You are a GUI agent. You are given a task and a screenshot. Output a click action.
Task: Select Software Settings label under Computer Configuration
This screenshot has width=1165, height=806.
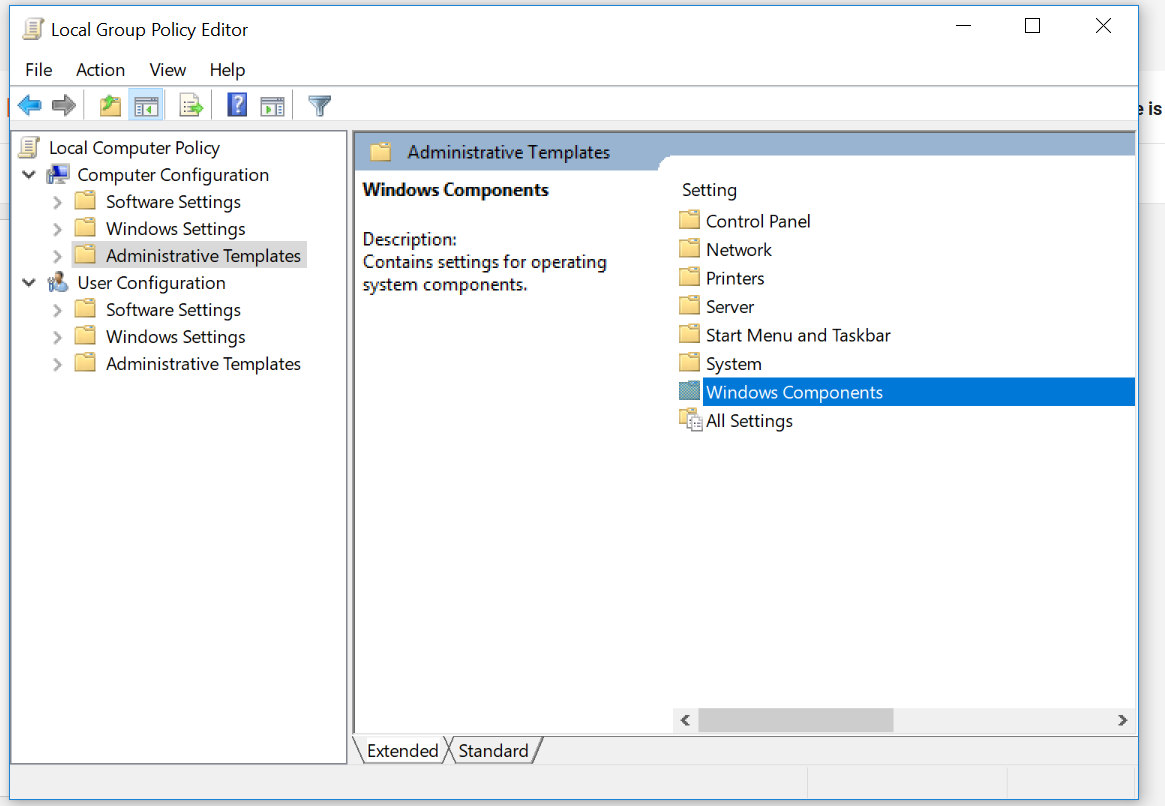coord(173,202)
